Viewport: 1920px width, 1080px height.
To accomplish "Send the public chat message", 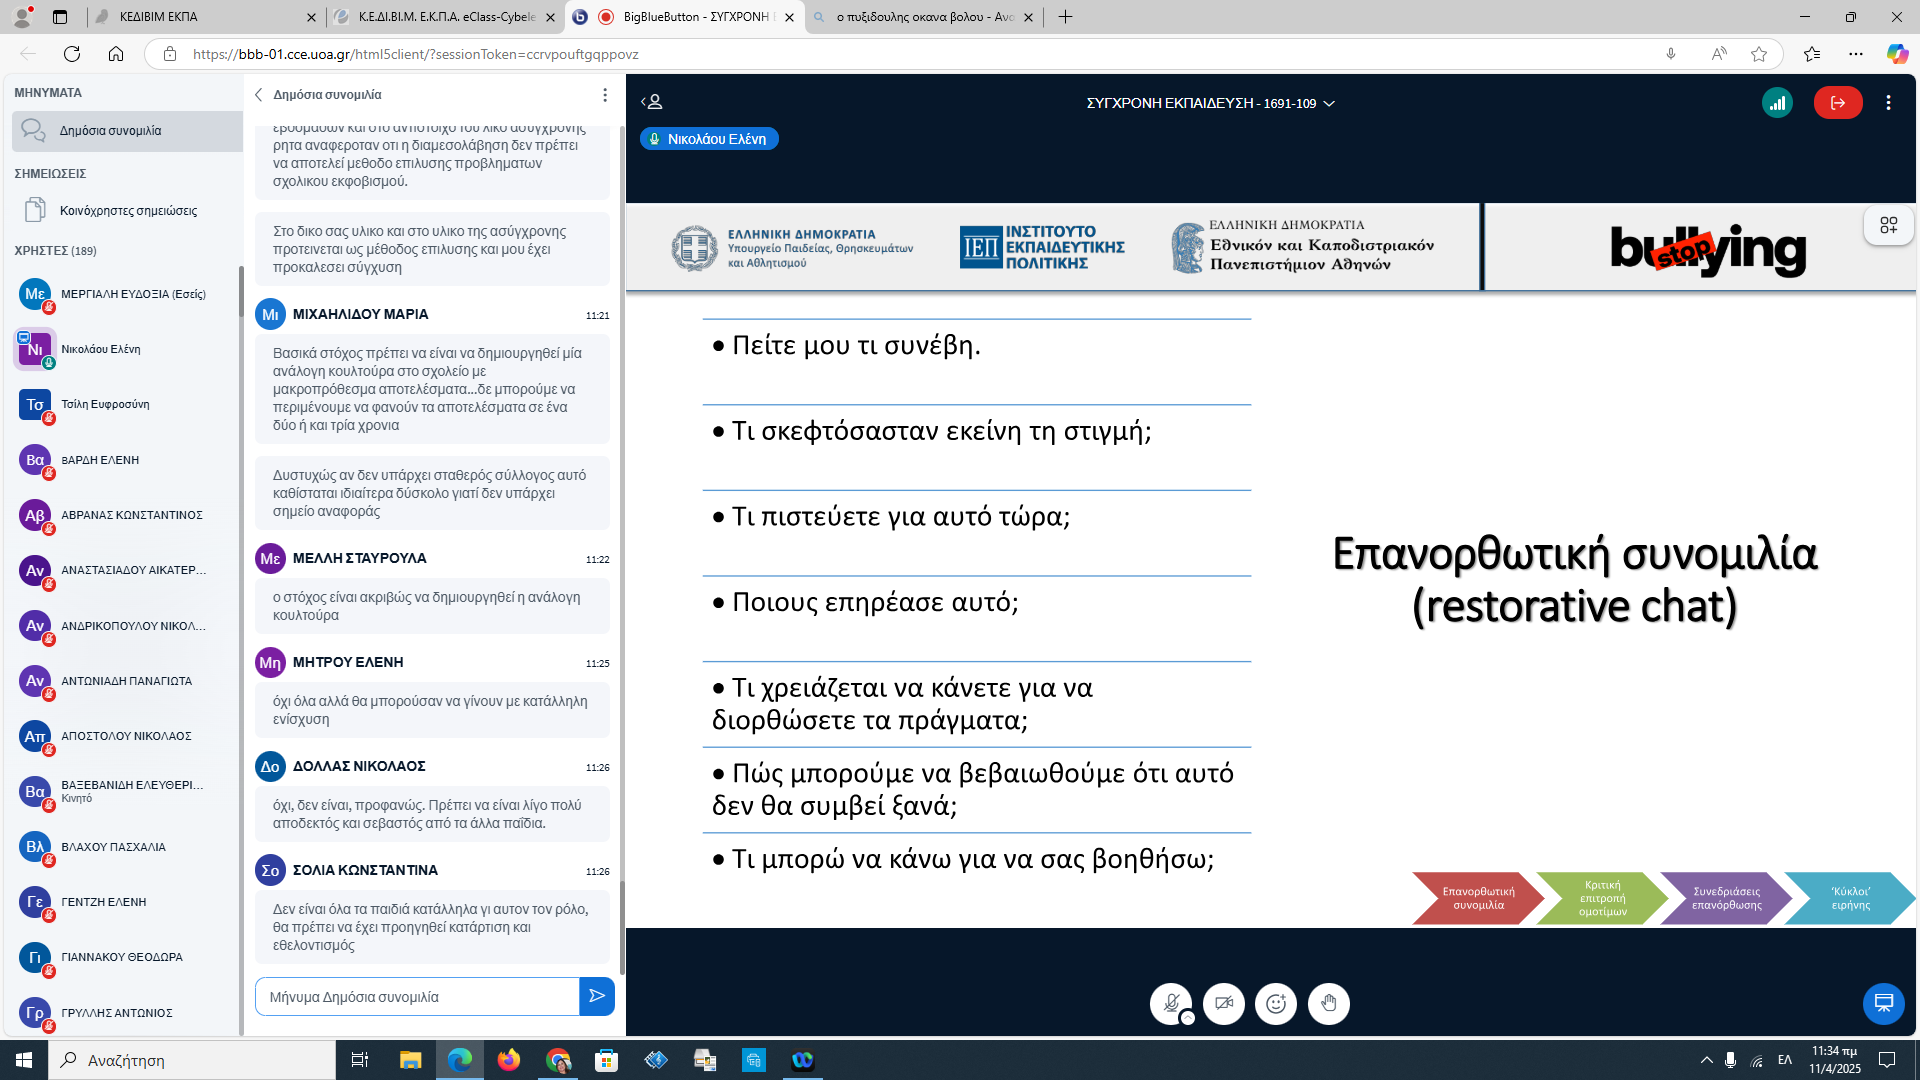I will tap(597, 996).
